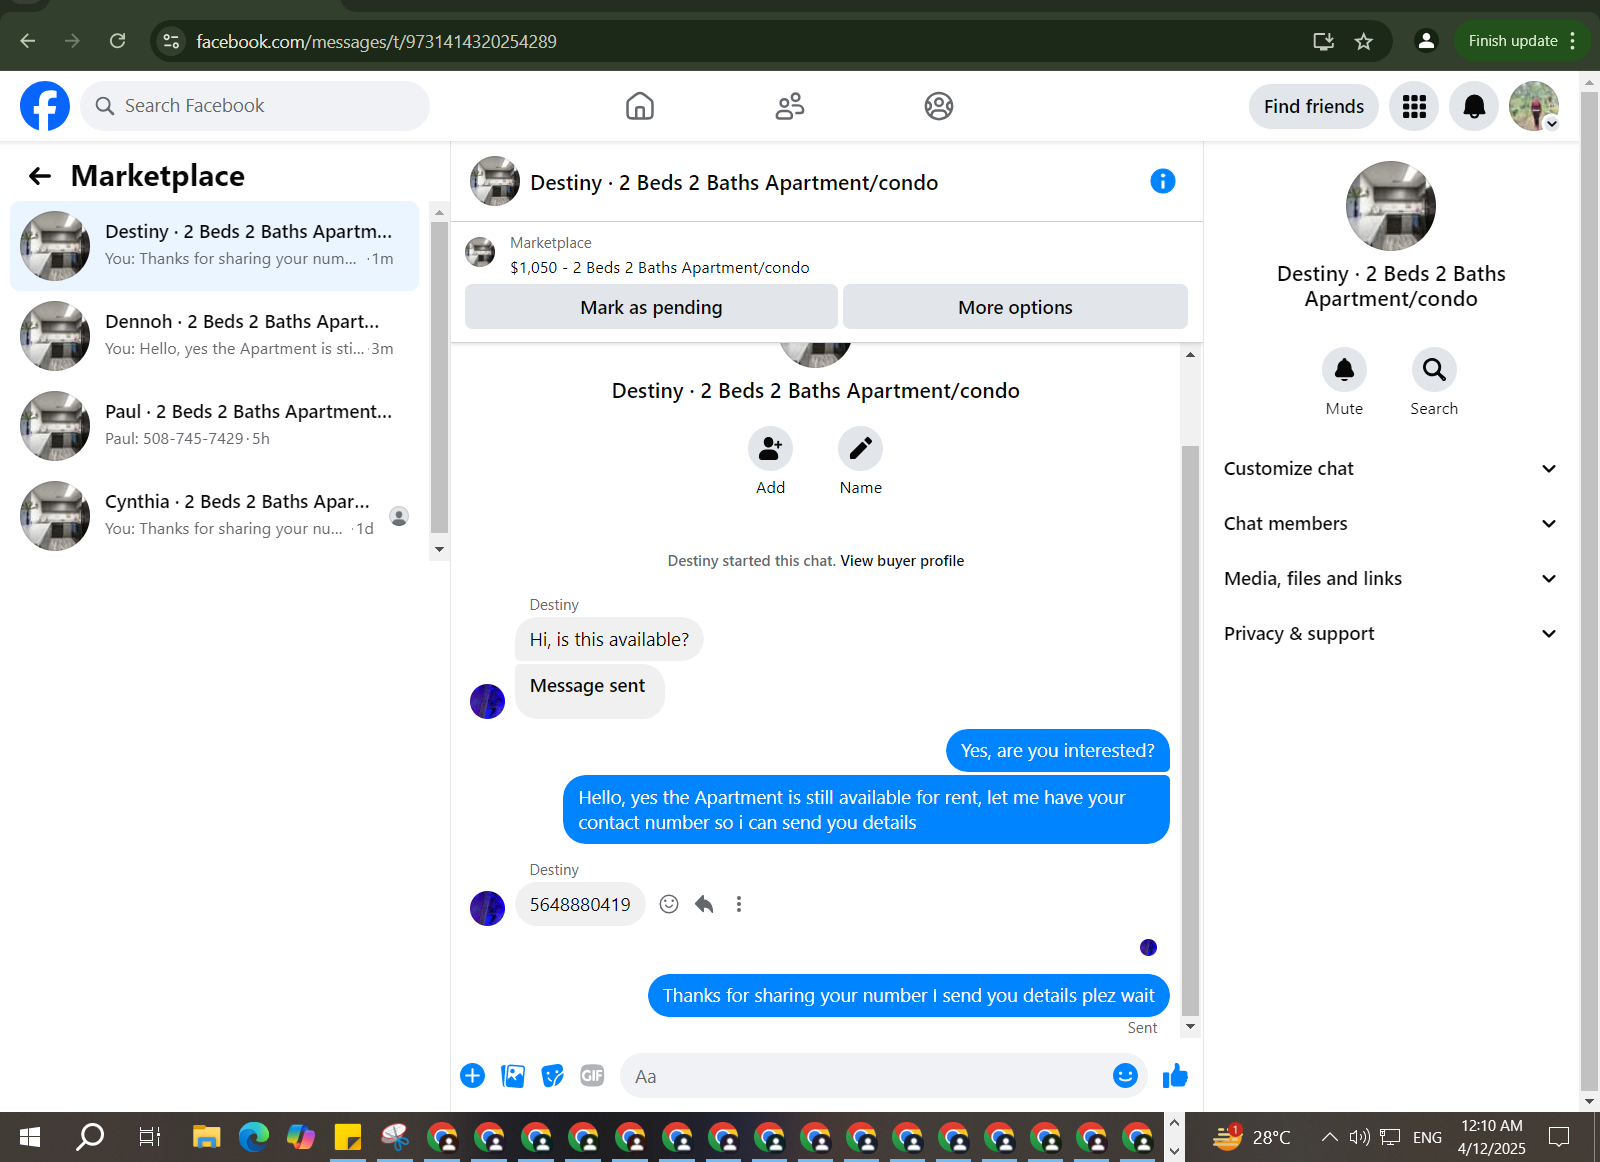This screenshot has width=1600, height=1162.
Task: Open the listing thumbnail in the right panel
Action: [1391, 206]
